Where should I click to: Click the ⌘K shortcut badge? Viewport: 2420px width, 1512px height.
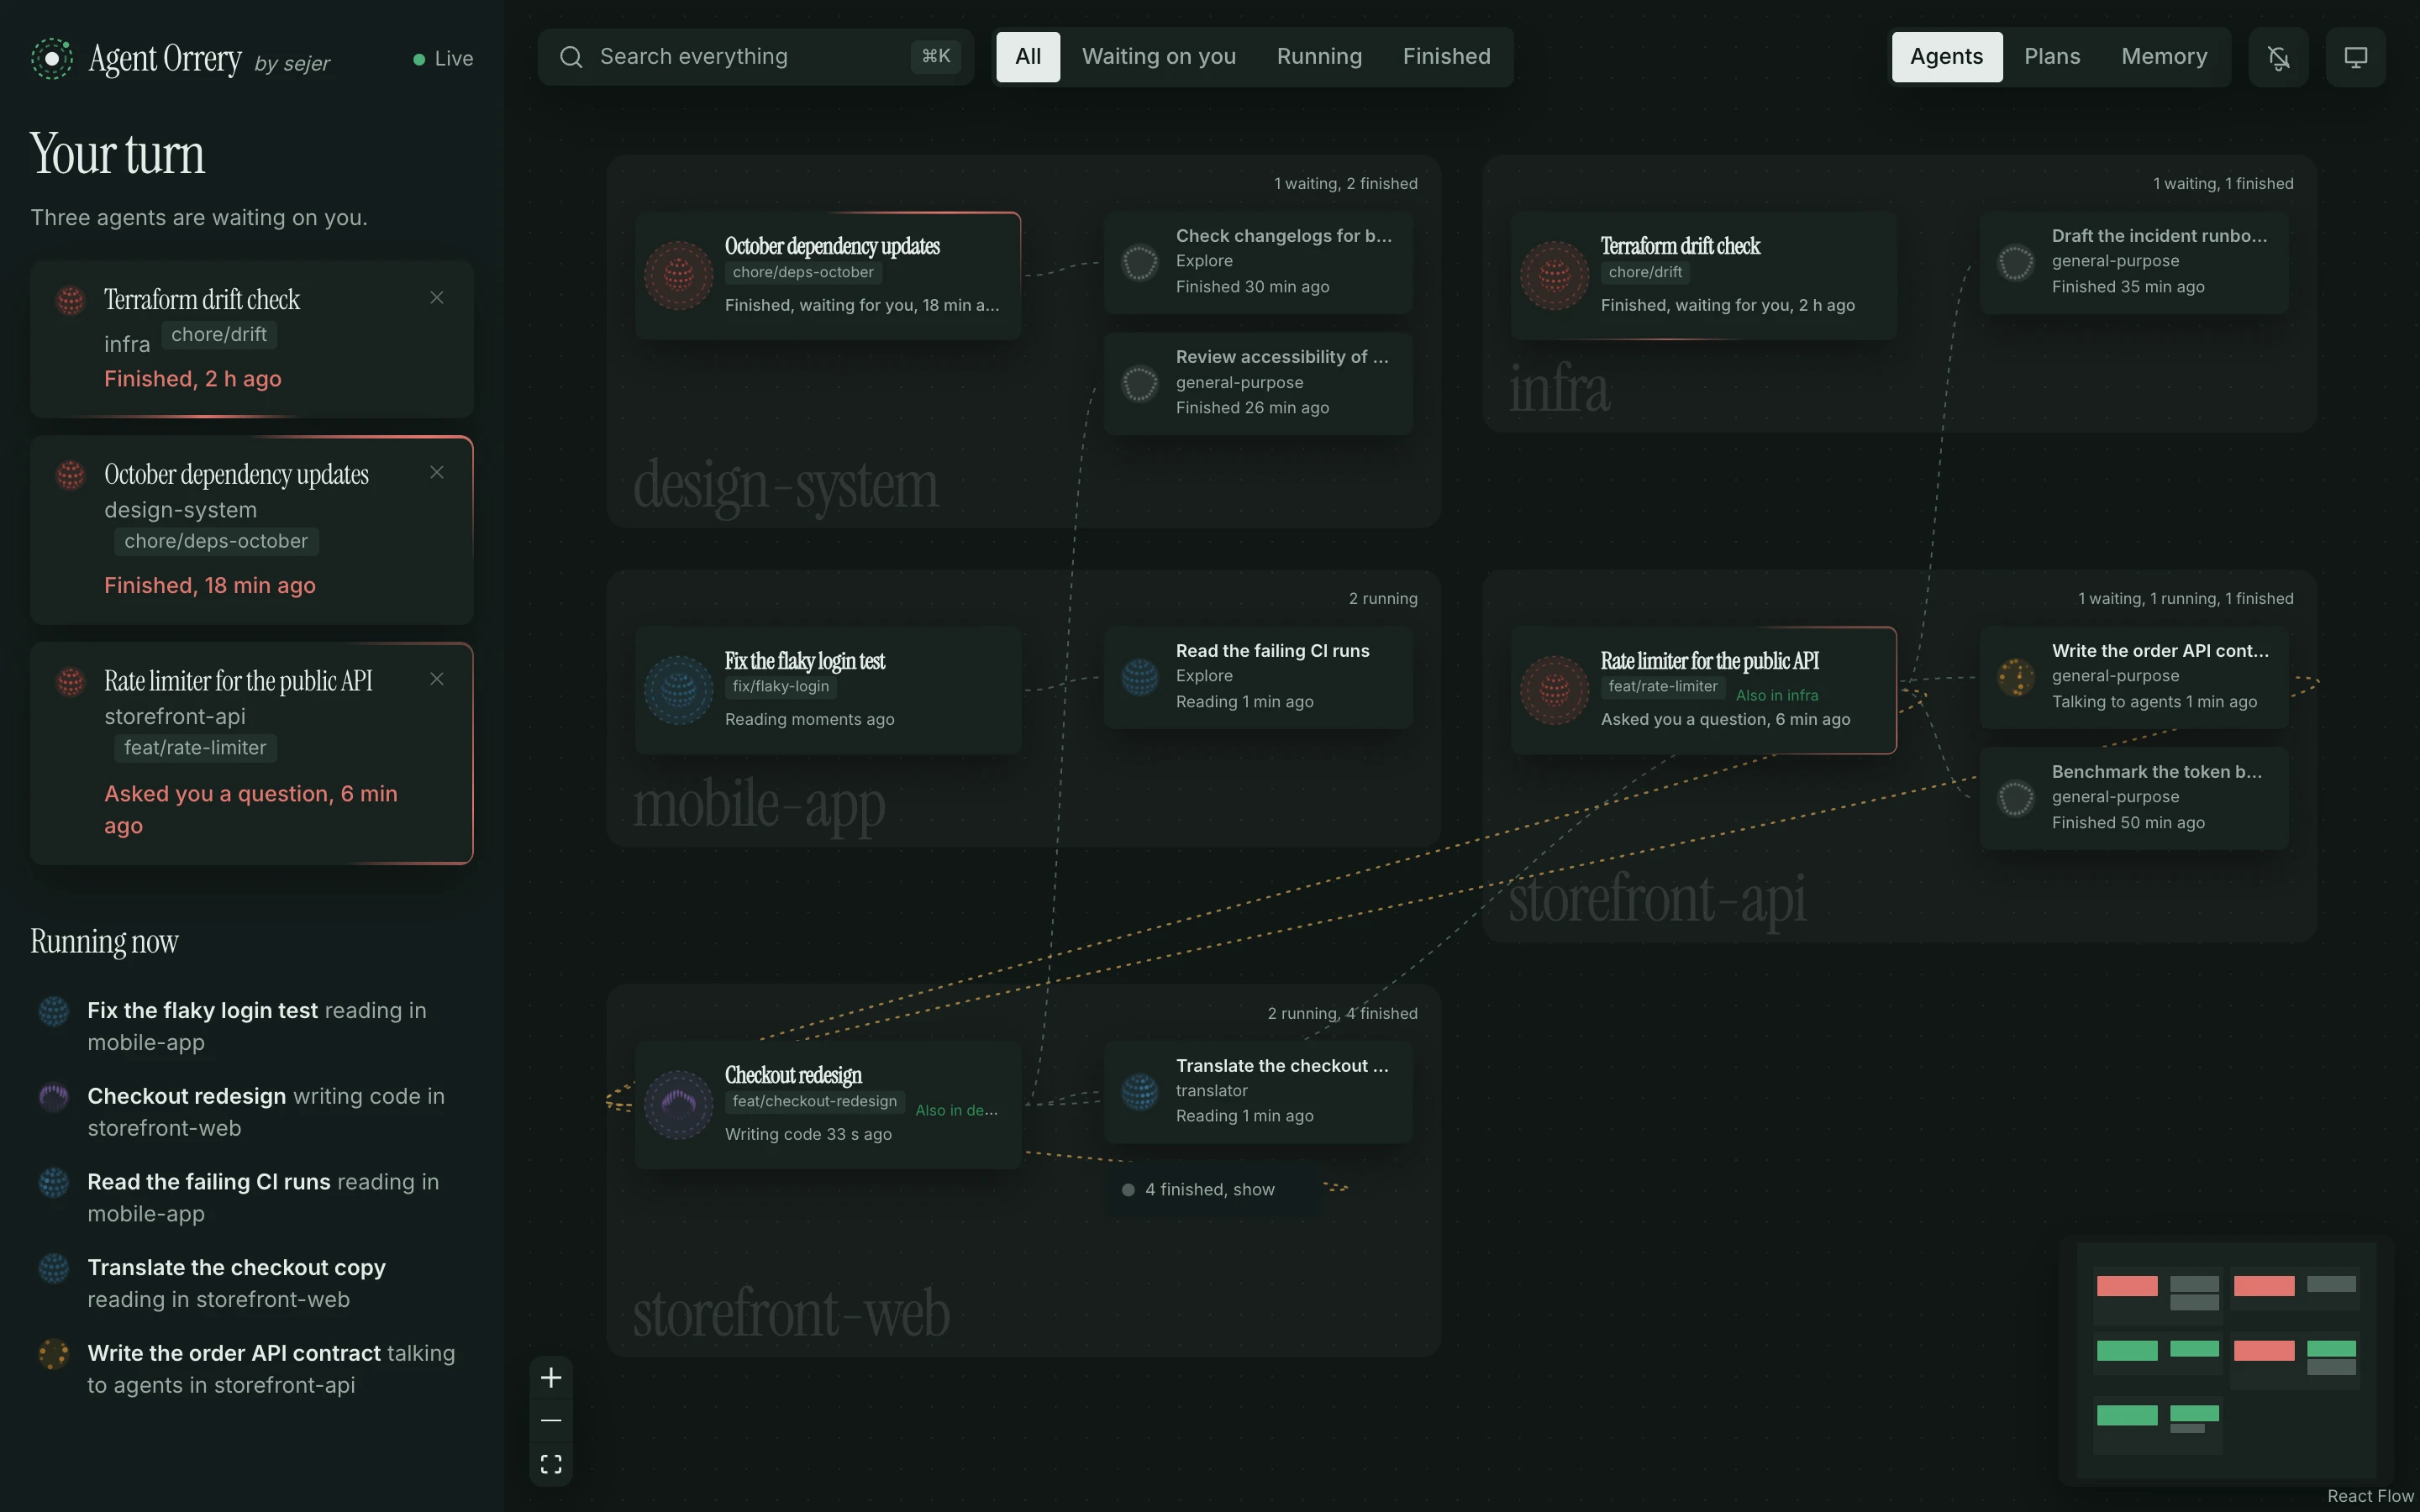click(936, 56)
